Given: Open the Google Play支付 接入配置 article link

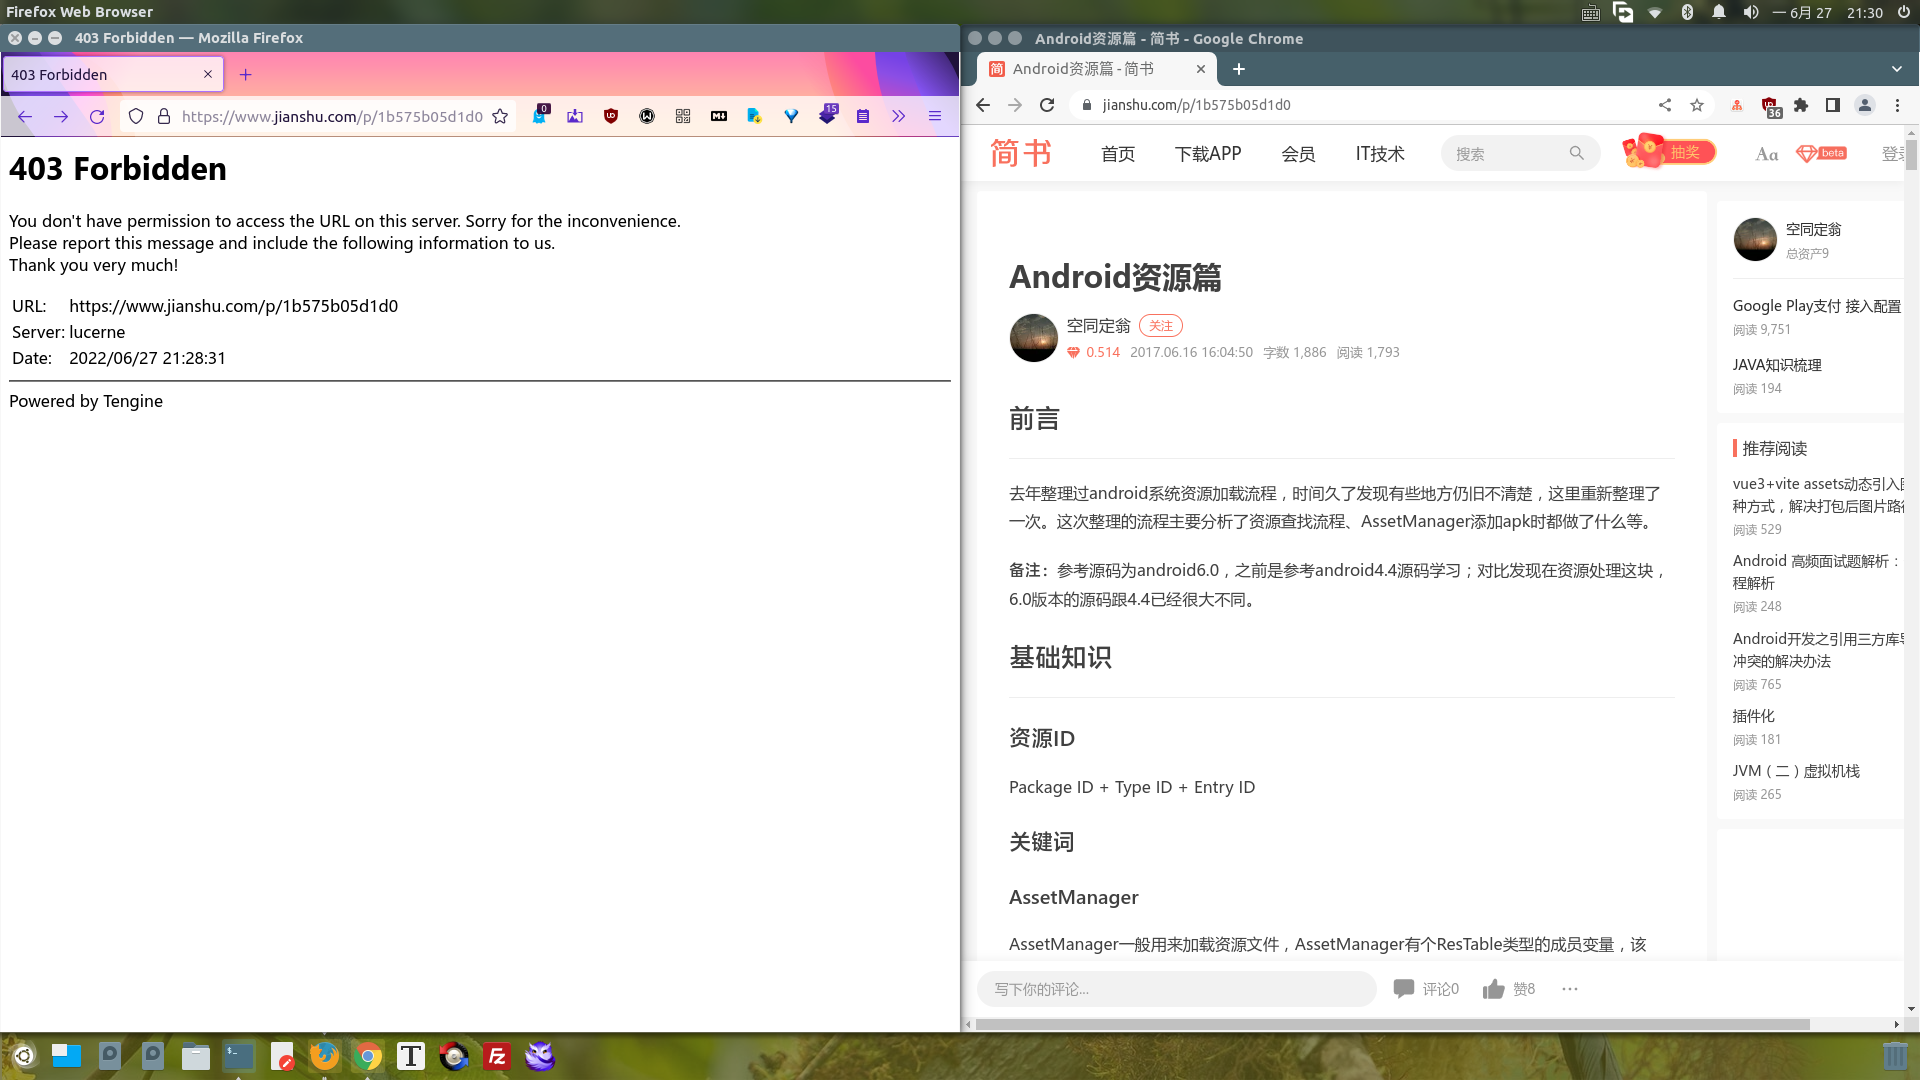Looking at the screenshot, I should [1816, 306].
